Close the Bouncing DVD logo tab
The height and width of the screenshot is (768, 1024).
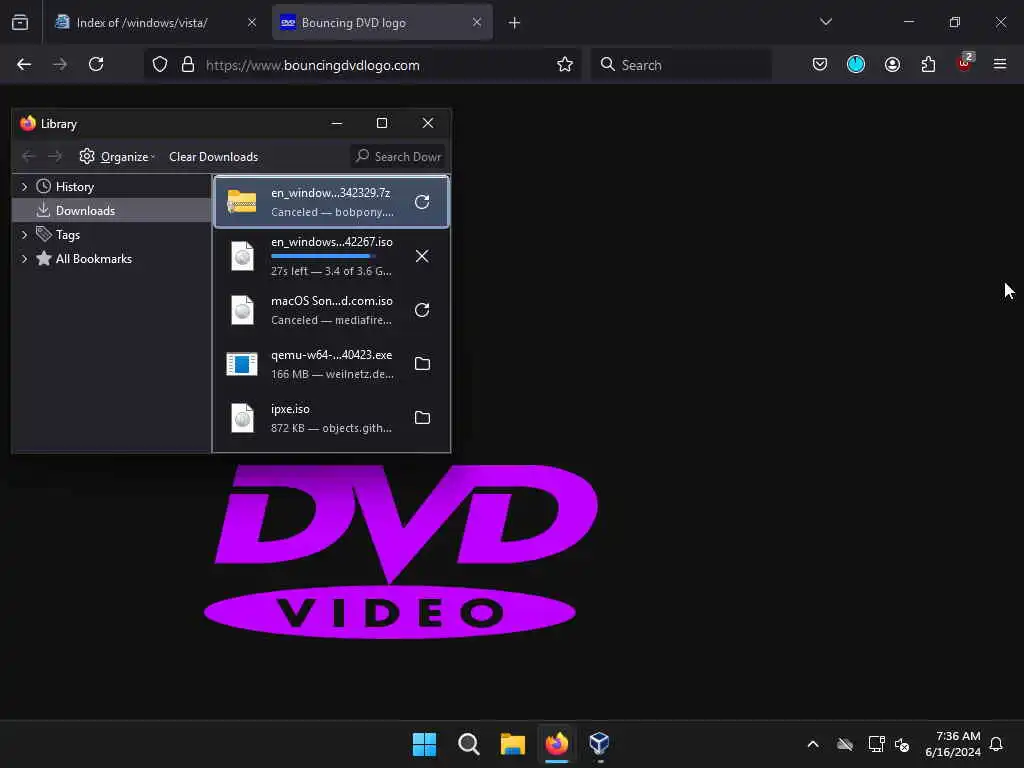477,22
